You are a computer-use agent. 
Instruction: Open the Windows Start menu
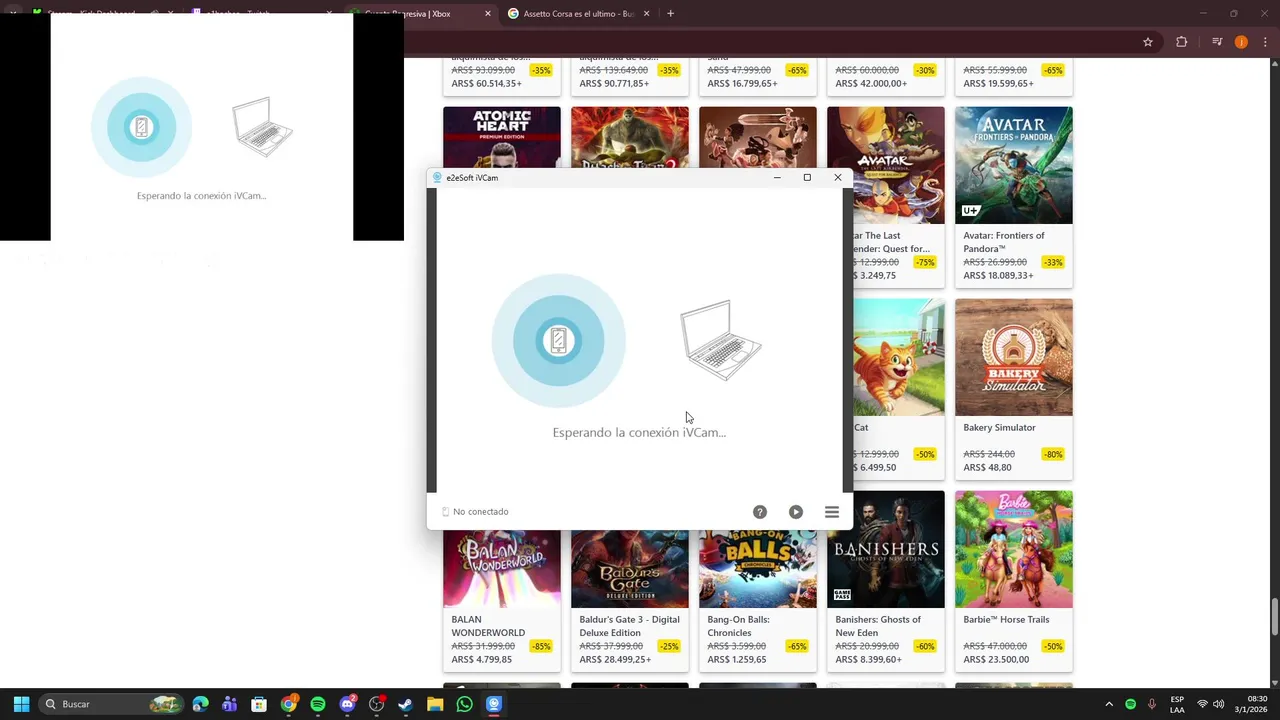coord(21,704)
